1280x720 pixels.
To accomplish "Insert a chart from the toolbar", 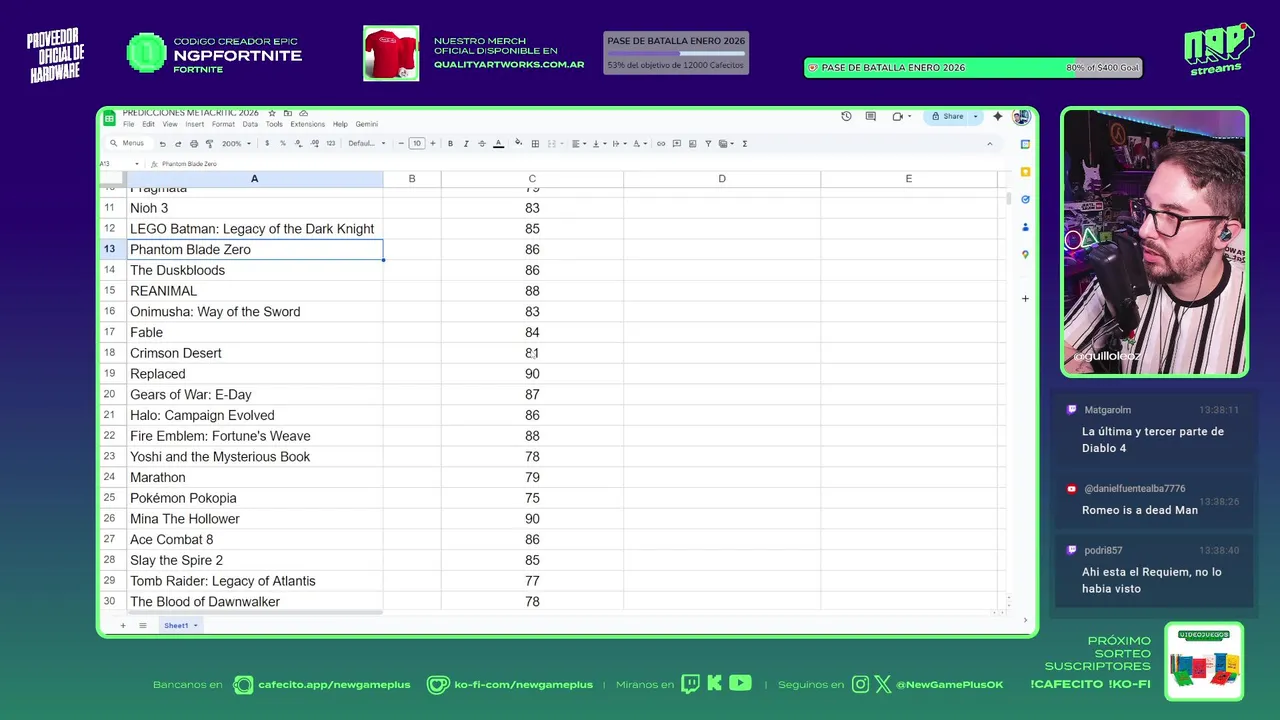I will click(x=692, y=143).
